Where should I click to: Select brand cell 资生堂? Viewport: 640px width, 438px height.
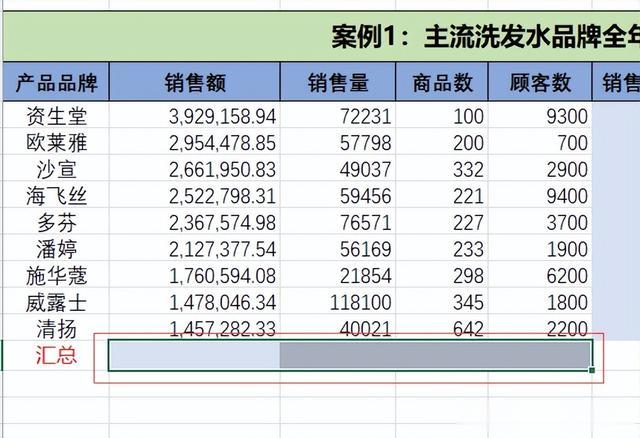tap(56, 116)
